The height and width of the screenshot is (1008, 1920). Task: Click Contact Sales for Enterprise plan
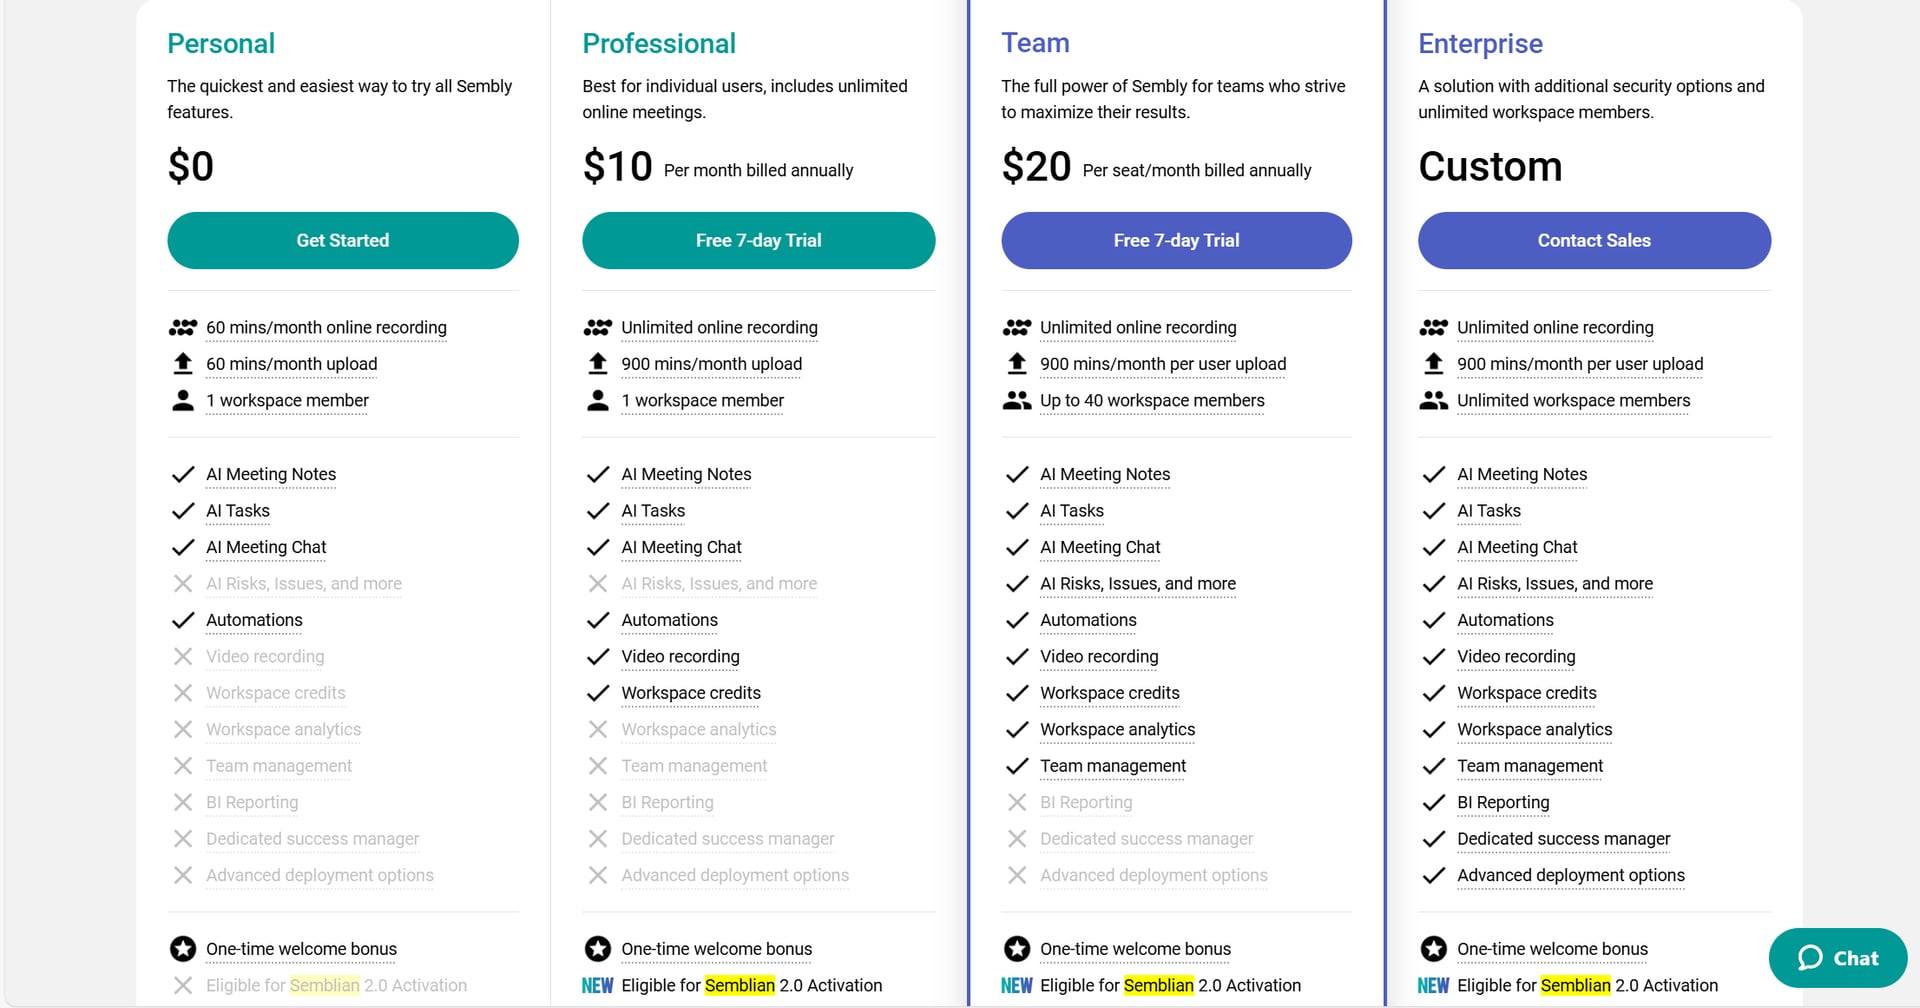tap(1594, 240)
